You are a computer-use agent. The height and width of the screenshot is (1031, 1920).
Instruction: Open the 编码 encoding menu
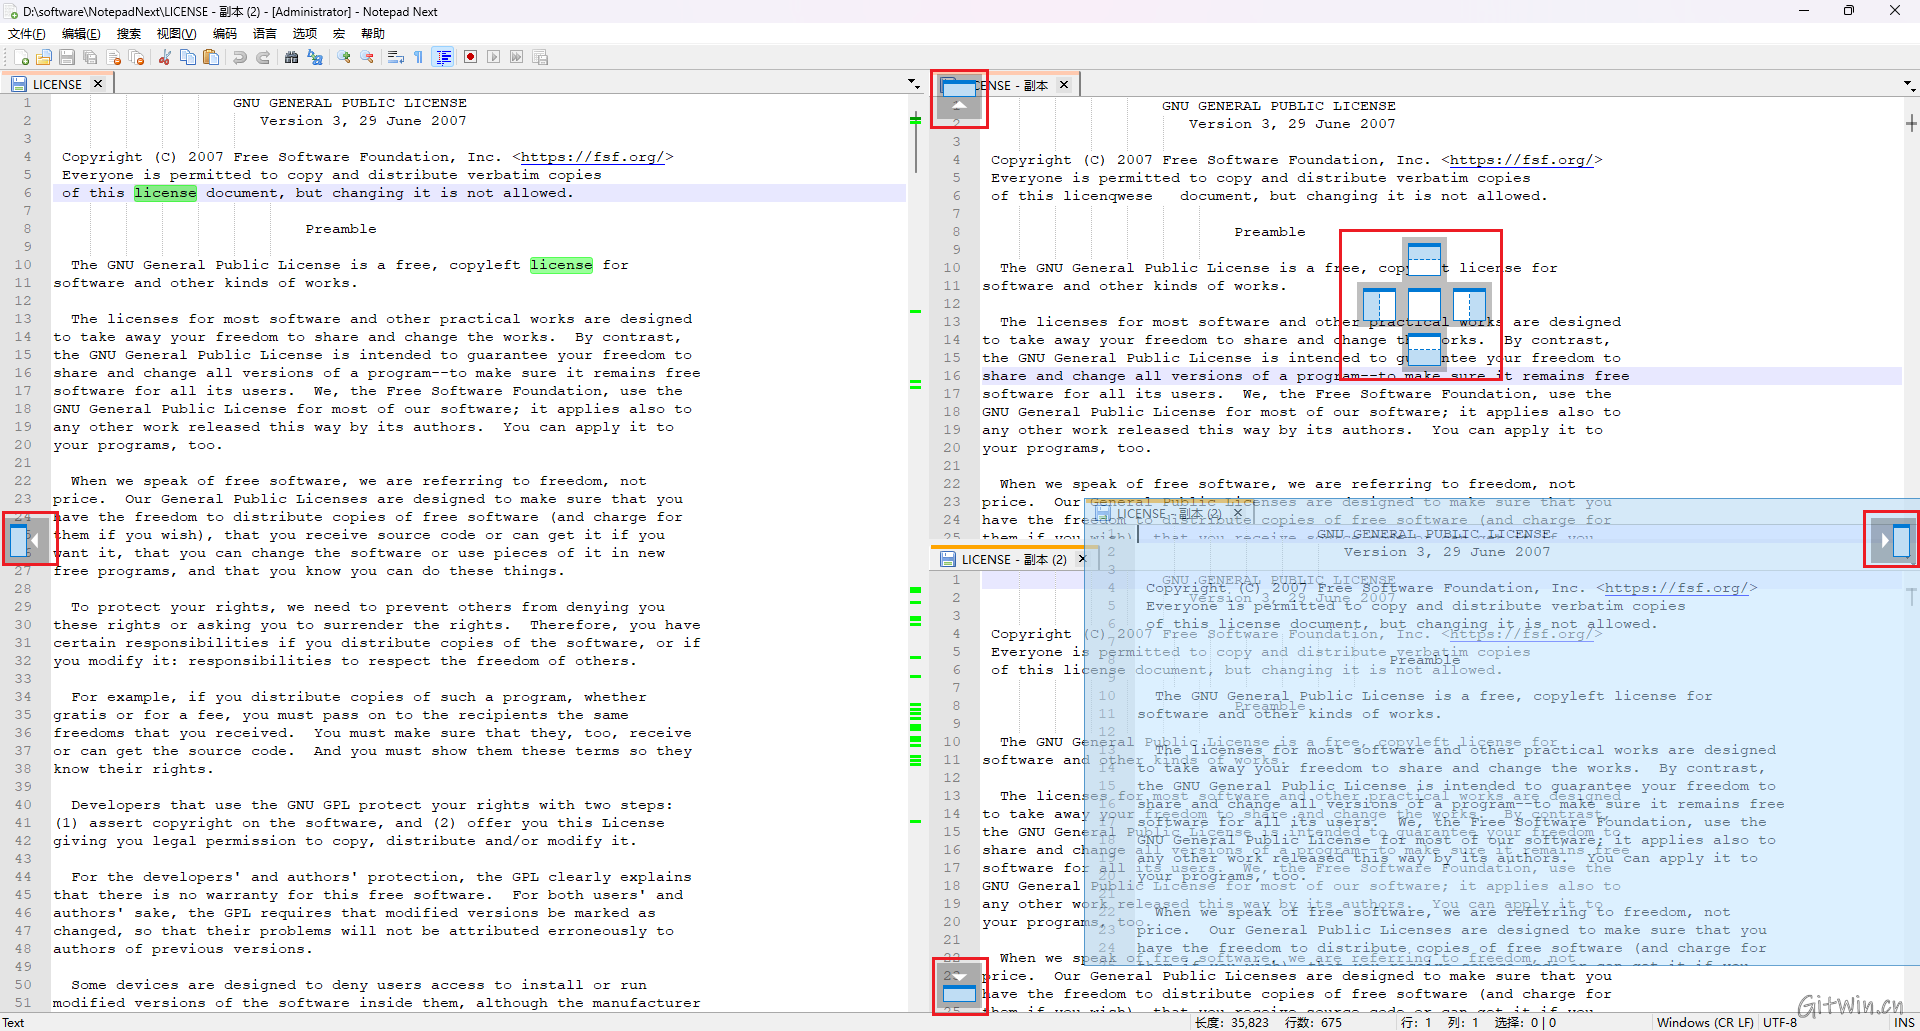point(225,34)
